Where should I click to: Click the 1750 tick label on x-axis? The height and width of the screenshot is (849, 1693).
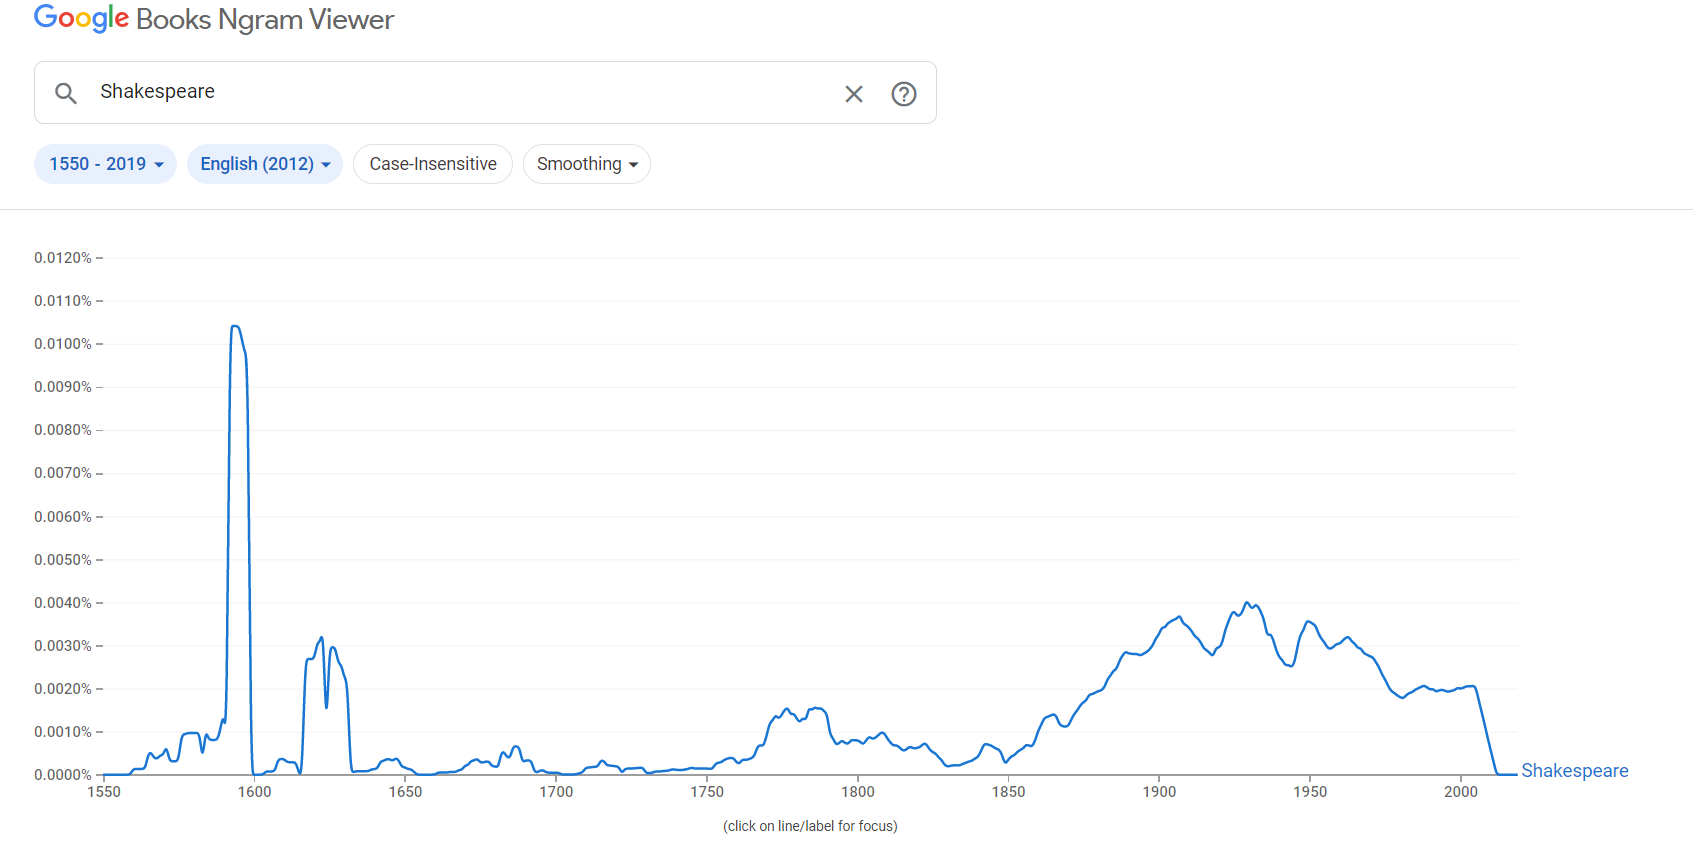pos(707,792)
